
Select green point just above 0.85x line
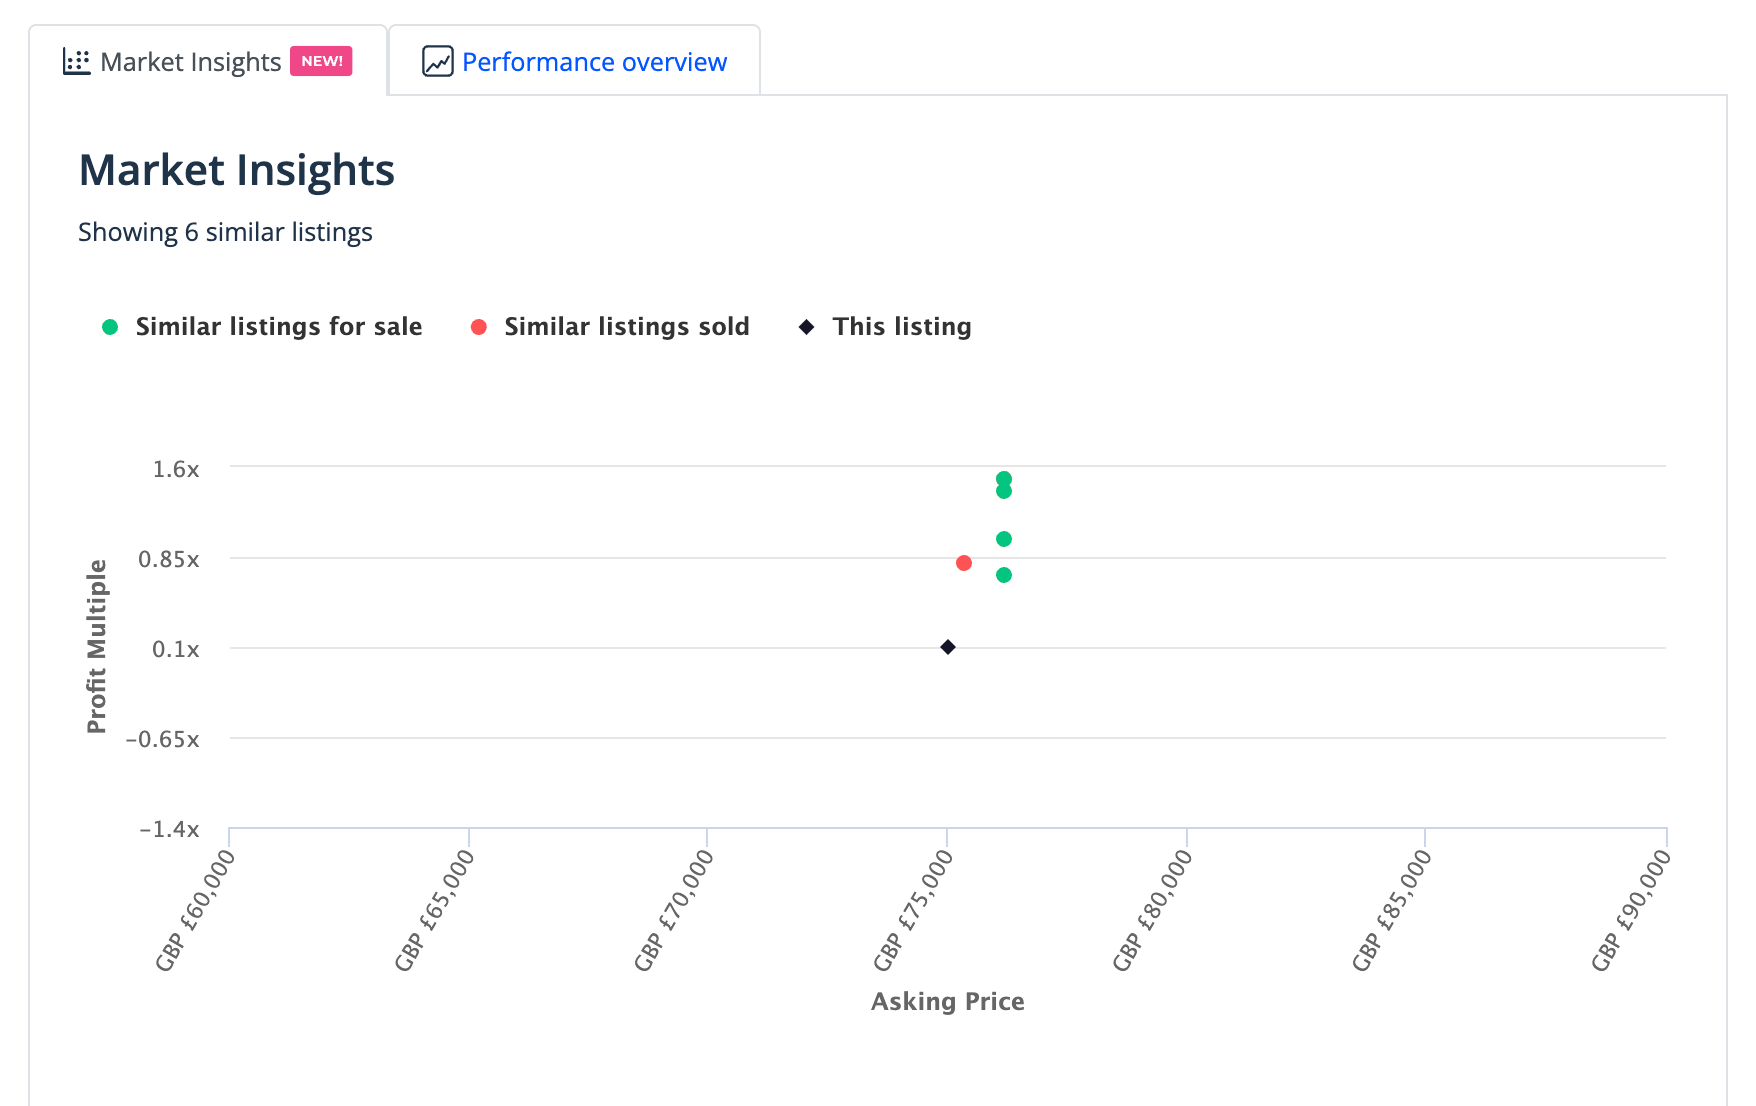click(1004, 539)
